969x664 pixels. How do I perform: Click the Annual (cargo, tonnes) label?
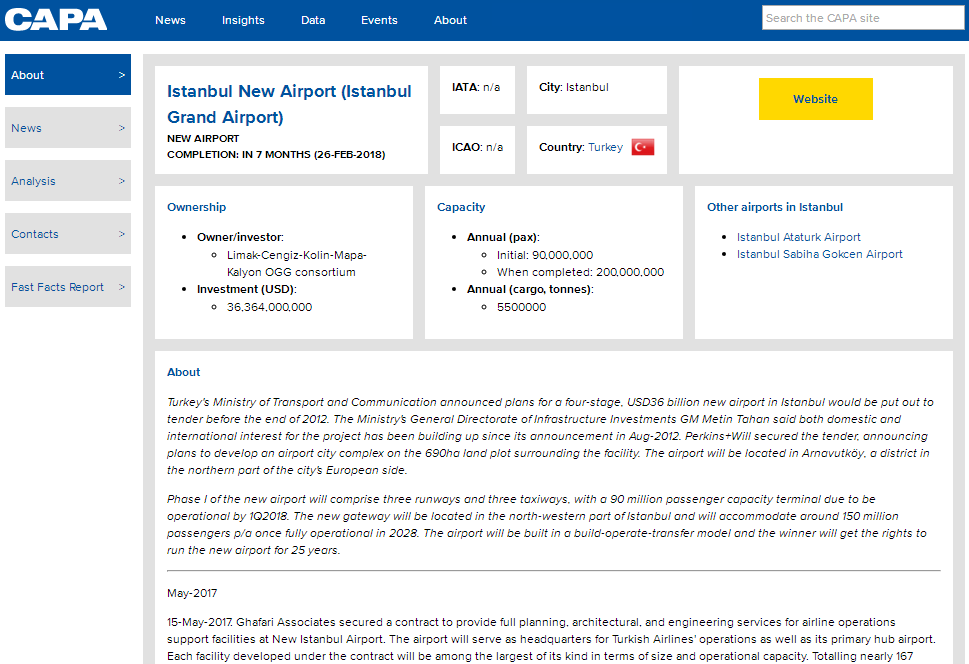click(530, 289)
